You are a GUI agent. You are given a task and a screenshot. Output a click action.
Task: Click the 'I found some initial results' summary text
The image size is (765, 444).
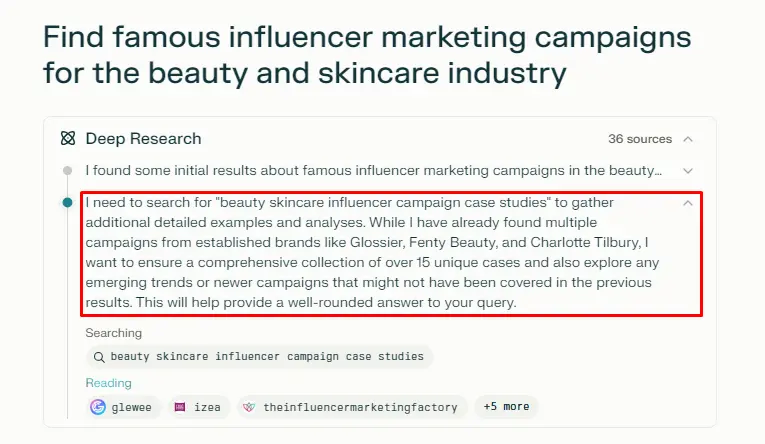point(373,171)
